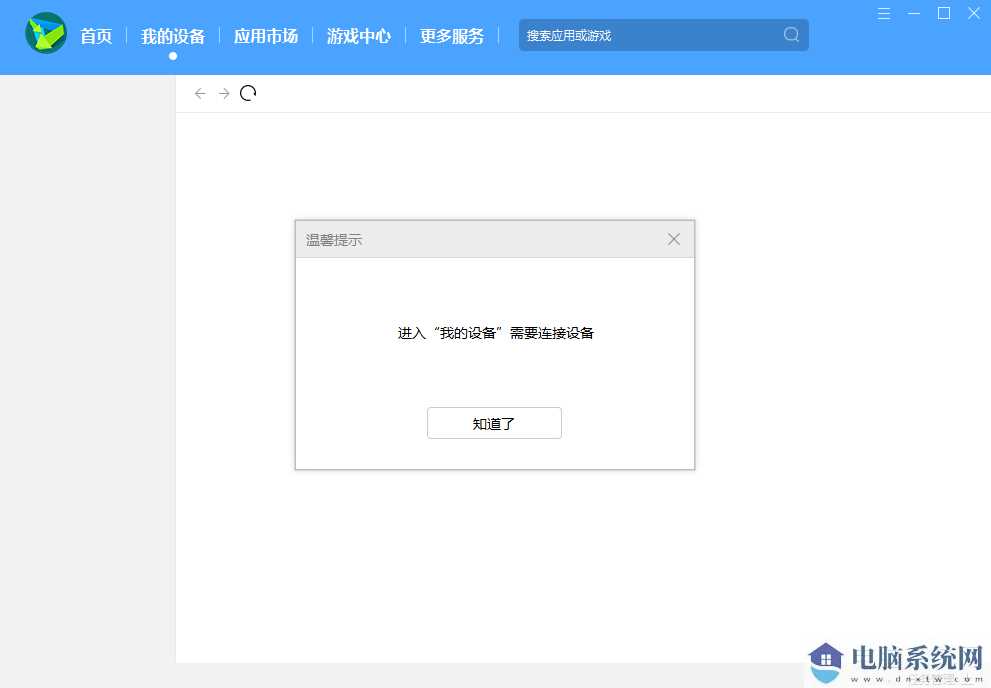The width and height of the screenshot is (991, 688).
Task: Minimize the application window
Action: (x=914, y=13)
